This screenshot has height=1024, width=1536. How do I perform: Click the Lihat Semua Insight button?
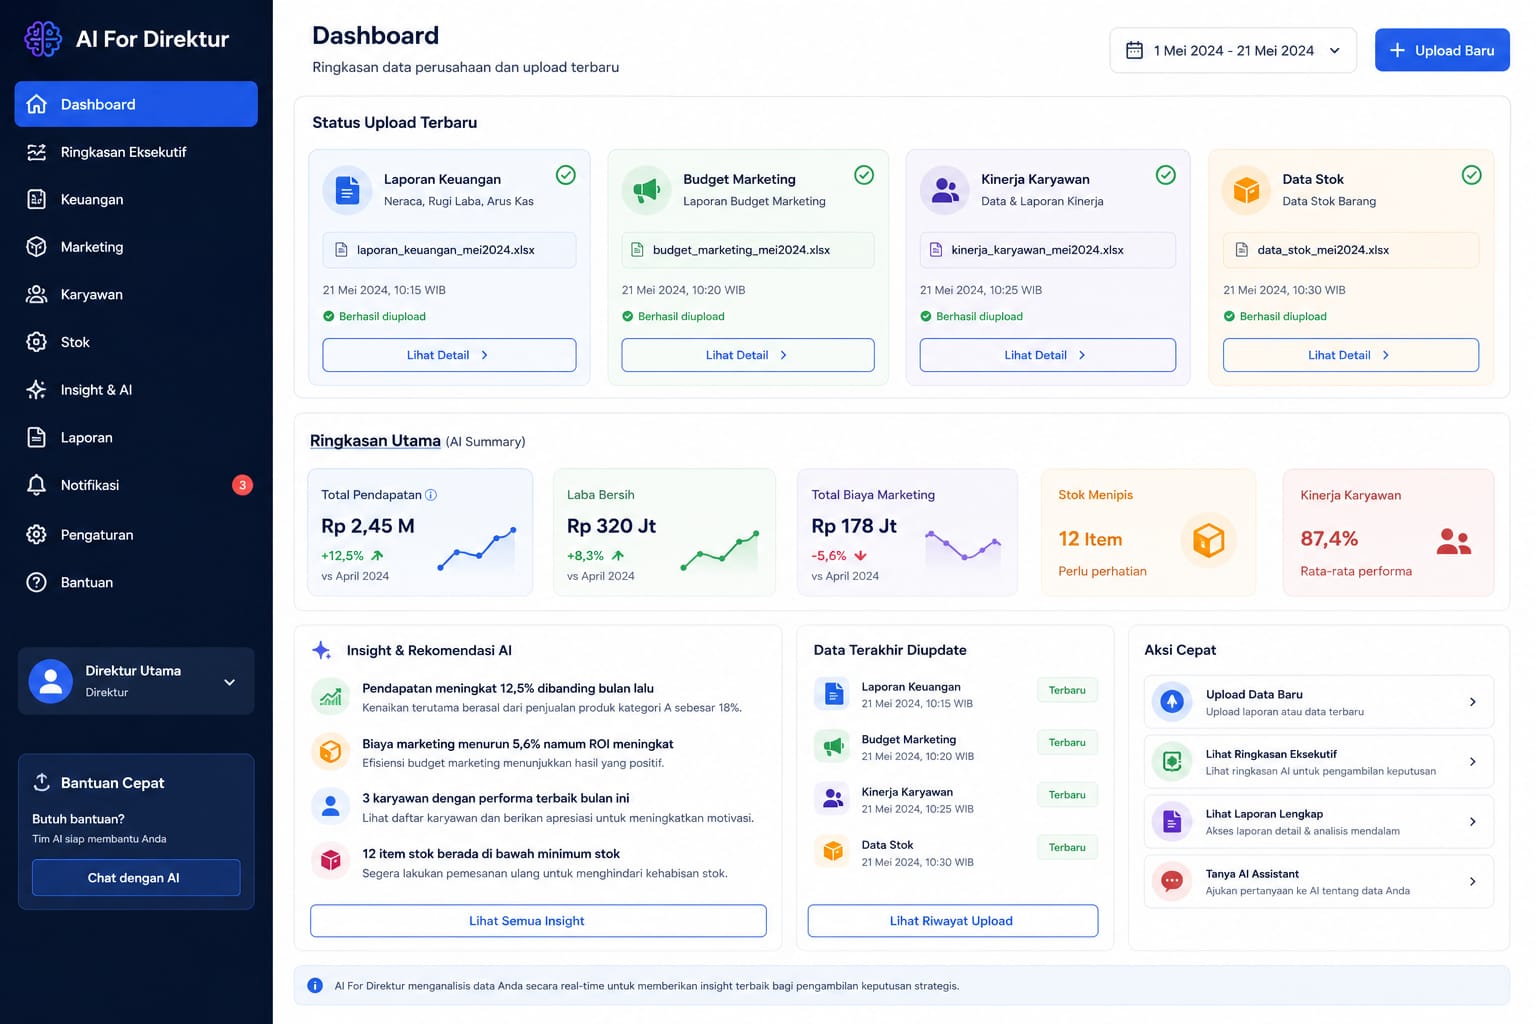538,921
